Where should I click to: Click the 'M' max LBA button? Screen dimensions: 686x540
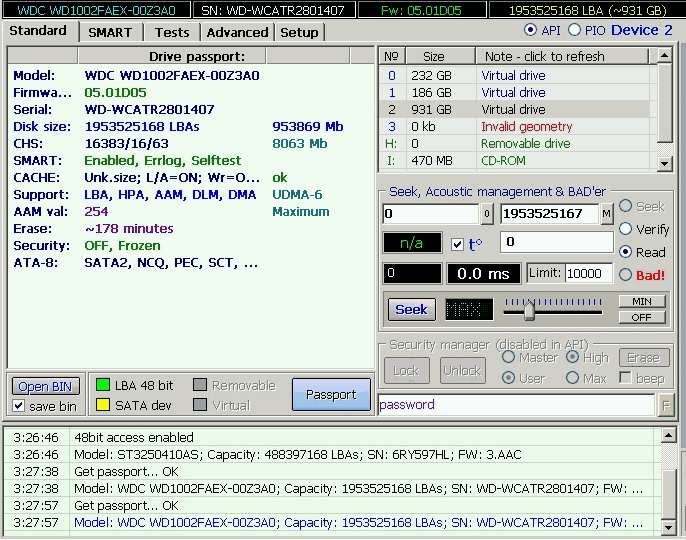(x=606, y=214)
